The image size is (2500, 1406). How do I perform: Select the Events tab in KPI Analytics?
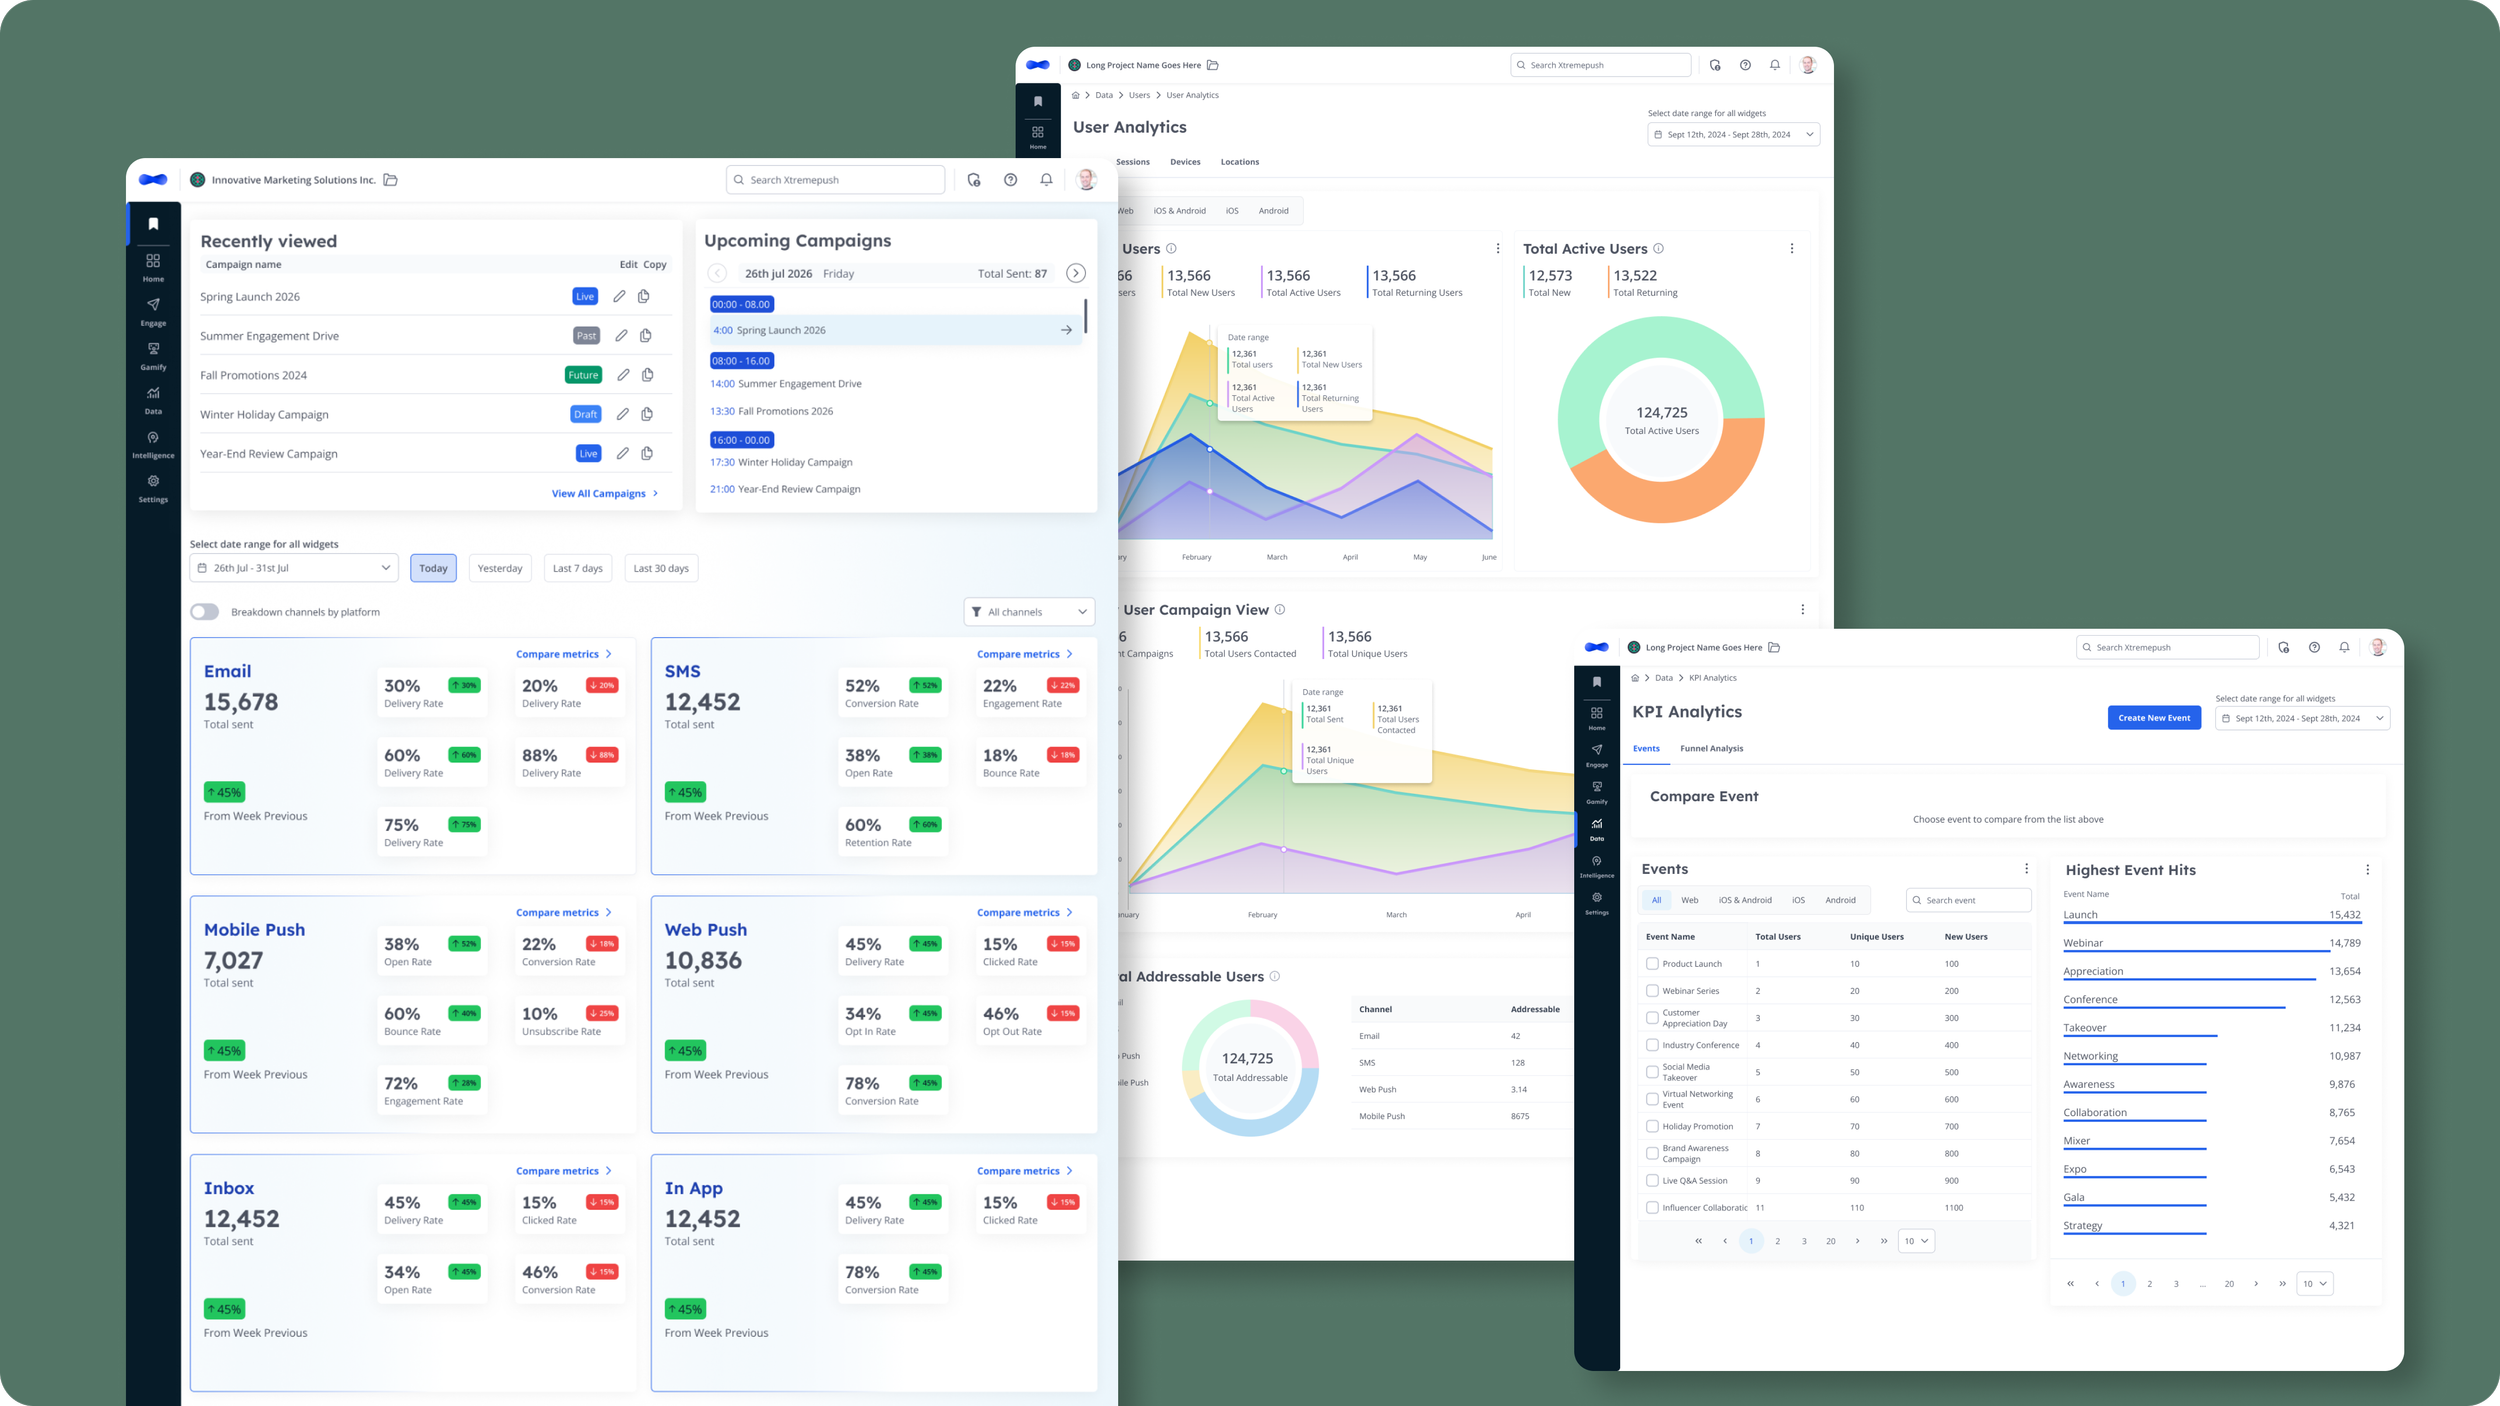pos(1646,749)
